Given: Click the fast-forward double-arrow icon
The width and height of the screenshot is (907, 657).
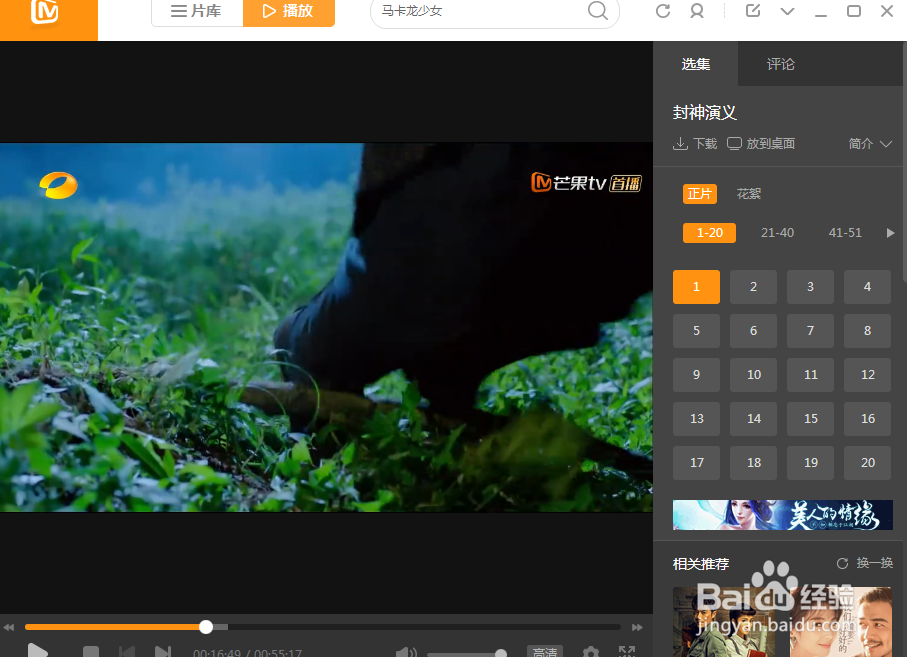Looking at the screenshot, I should click(637, 628).
